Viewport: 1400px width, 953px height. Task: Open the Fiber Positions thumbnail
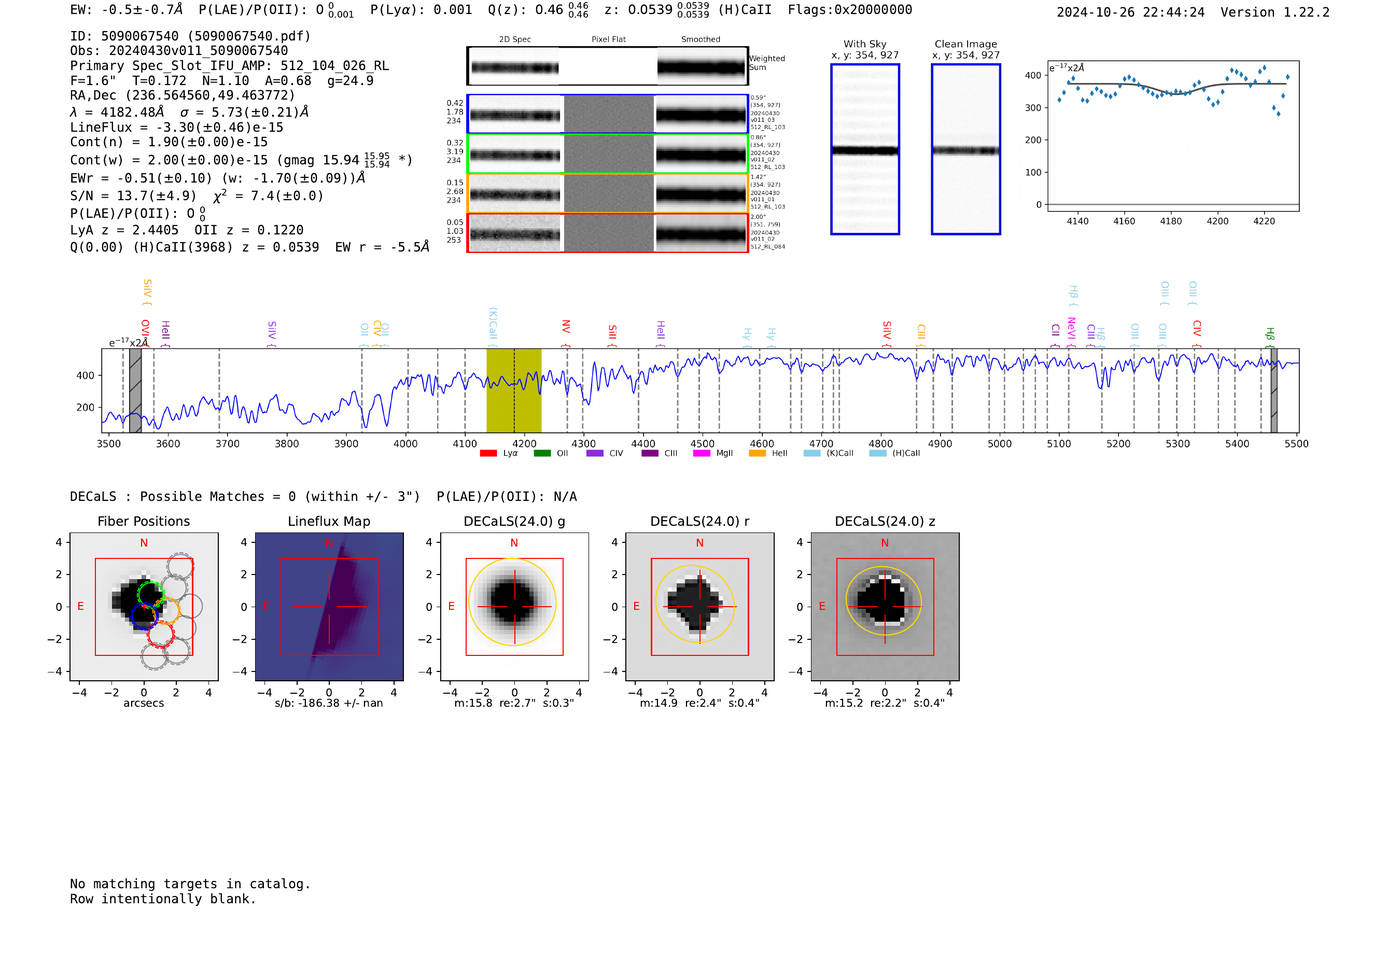(144, 606)
